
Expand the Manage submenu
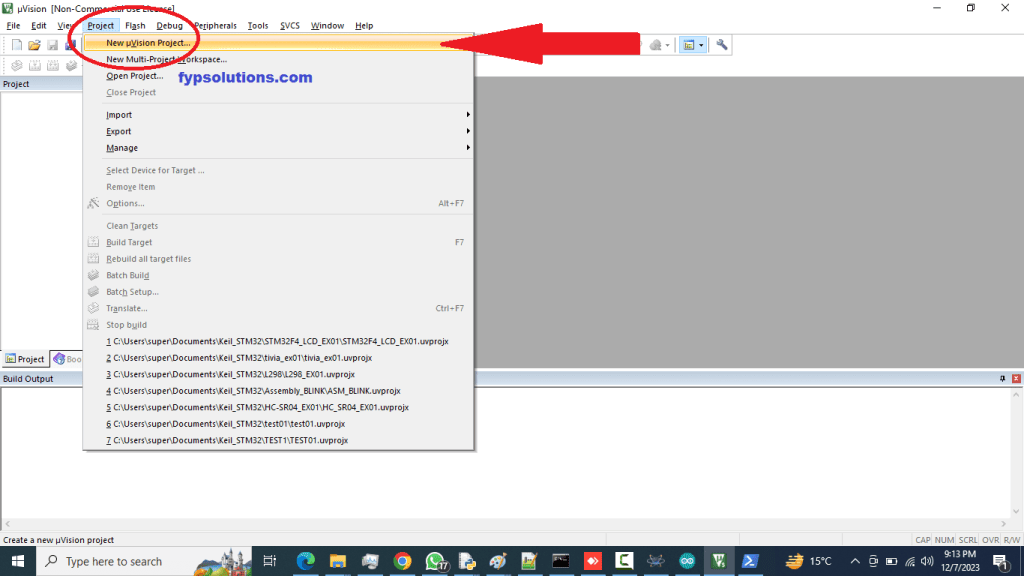(123, 148)
